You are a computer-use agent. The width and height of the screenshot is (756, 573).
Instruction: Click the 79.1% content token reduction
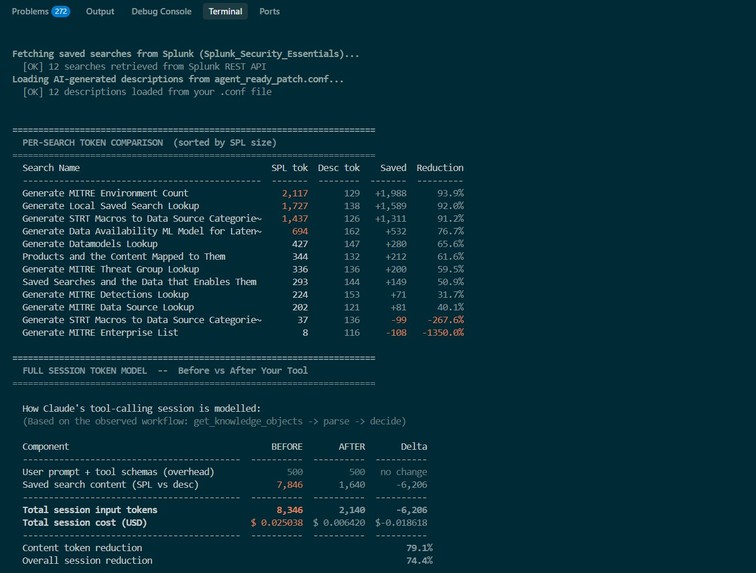click(419, 548)
